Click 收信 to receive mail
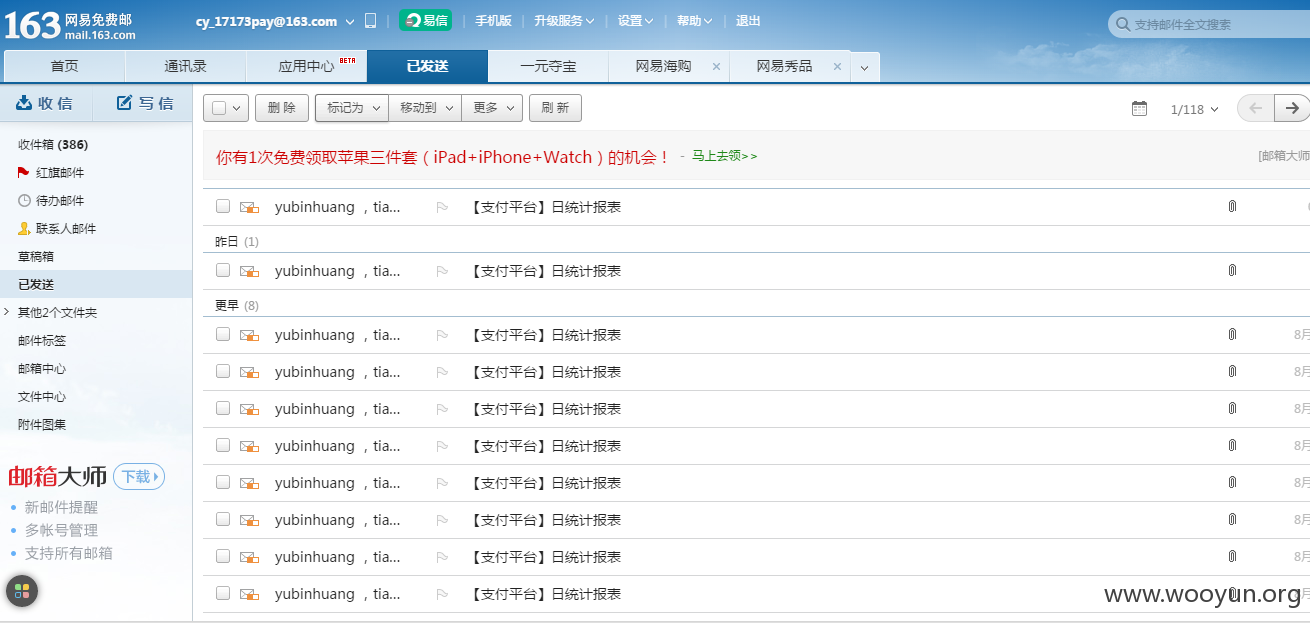Image resolution: width=1310 pixels, height=623 pixels. pos(46,103)
